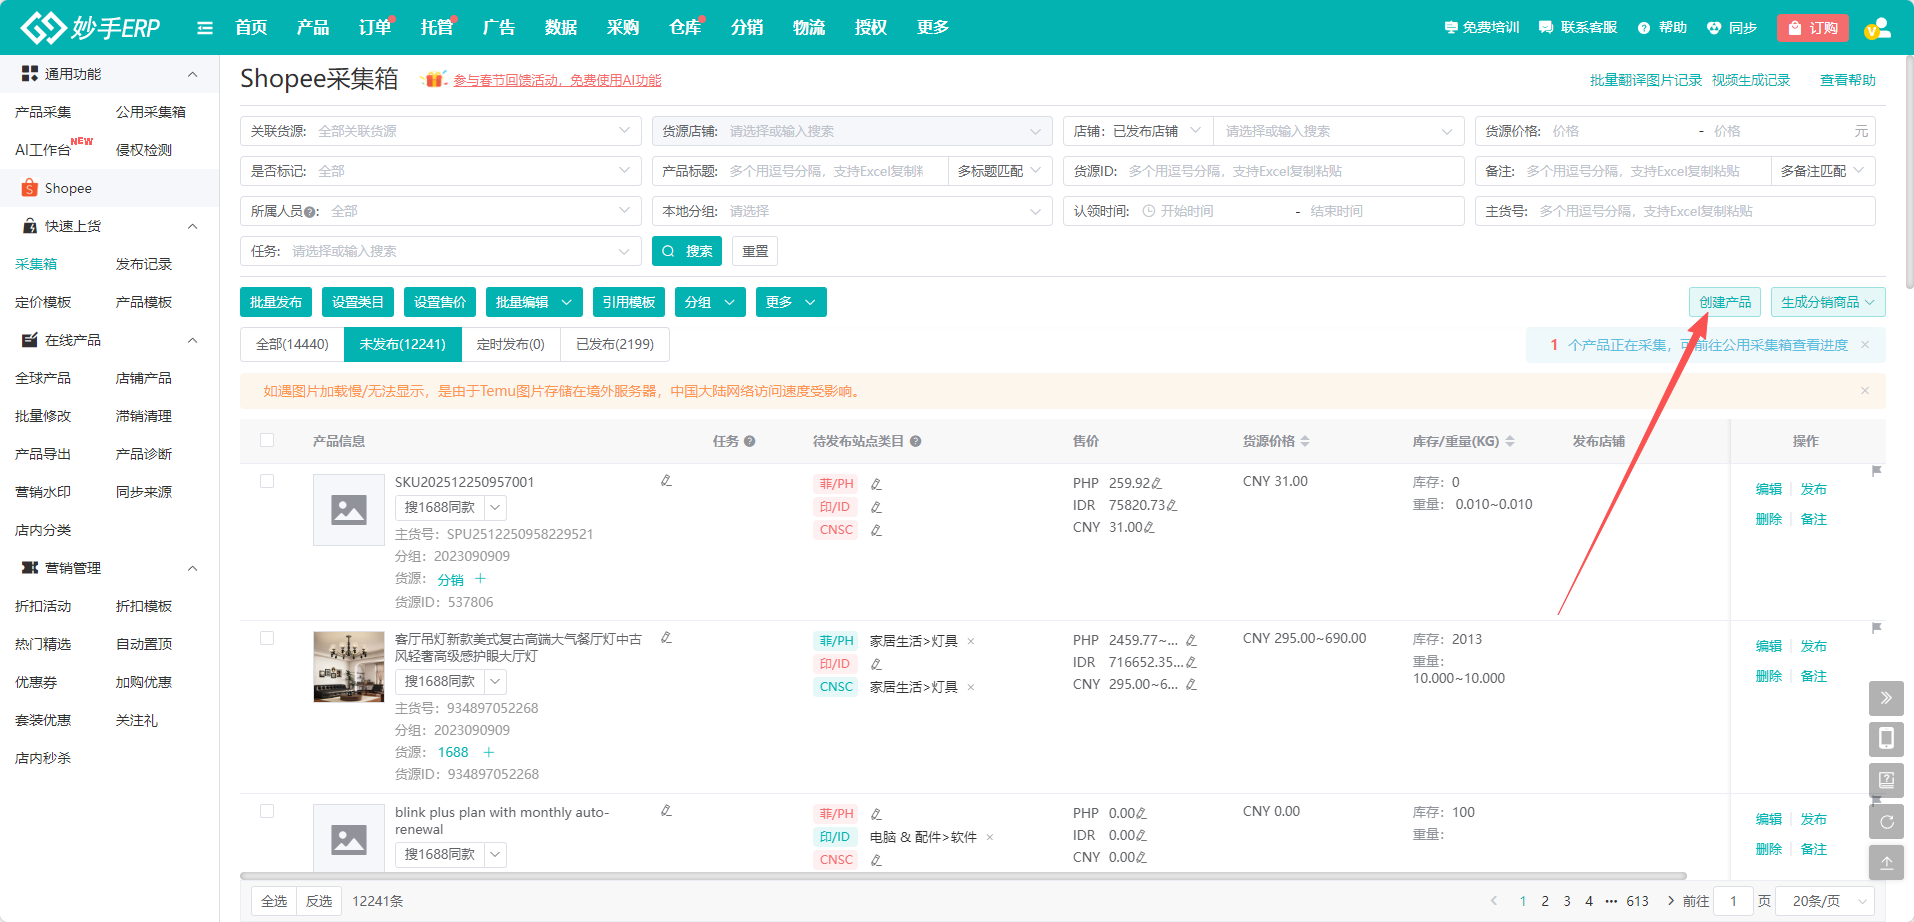Click the mobile phone icon on floating sidebar
1914x922 pixels.
pos(1886,739)
